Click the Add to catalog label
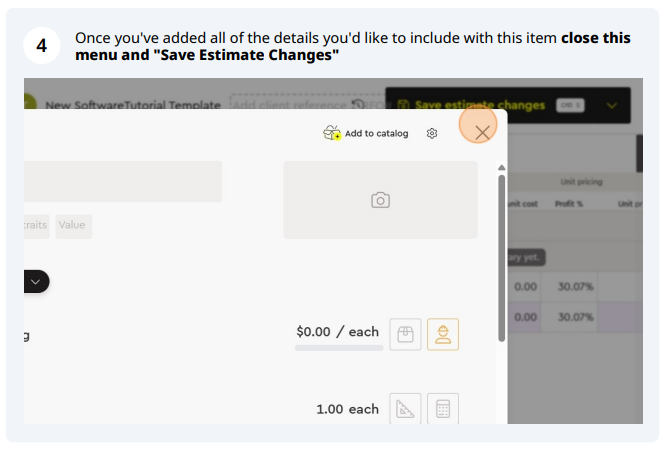Viewport: 672px width, 449px height. pyautogui.click(x=376, y=133)
